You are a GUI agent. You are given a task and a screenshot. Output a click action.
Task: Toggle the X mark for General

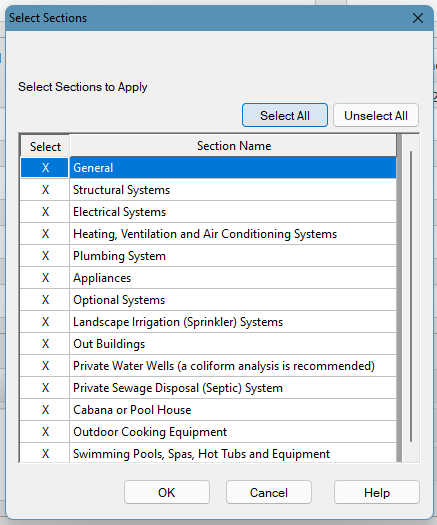(x=45, y=167)
